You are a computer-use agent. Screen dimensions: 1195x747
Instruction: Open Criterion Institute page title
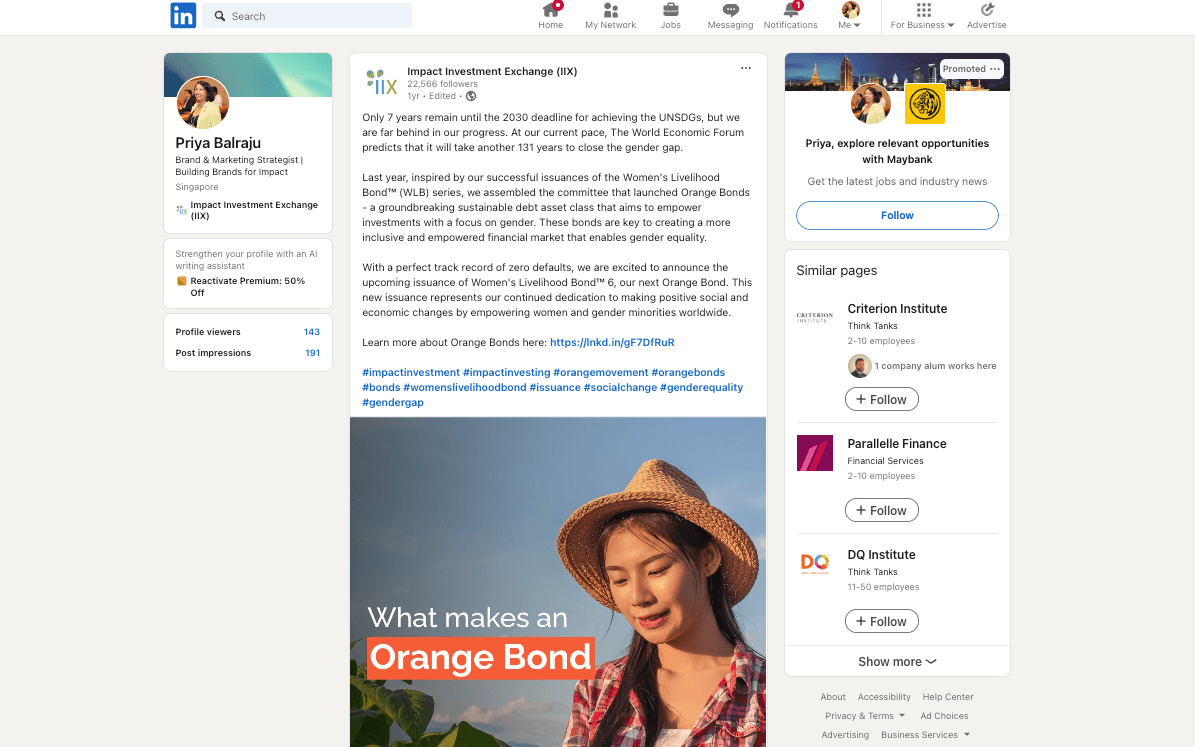[x=897, y=309]
